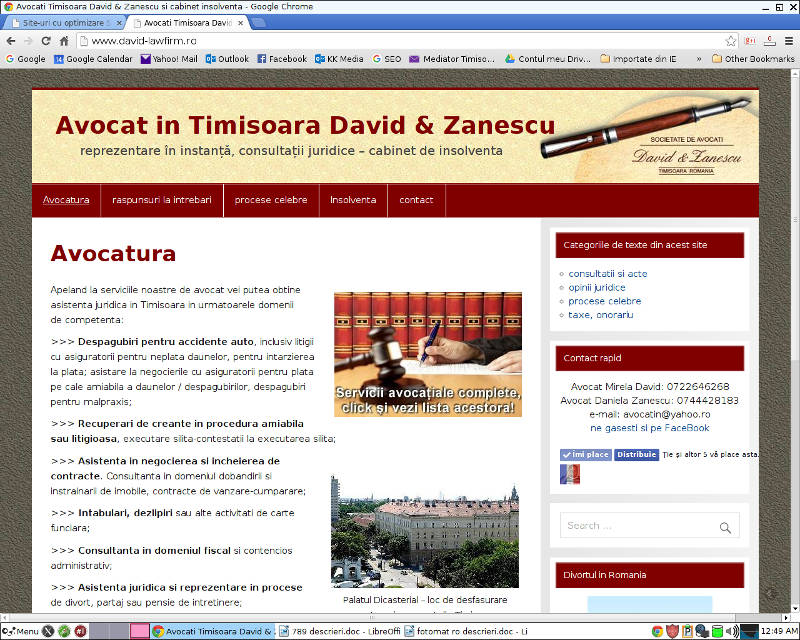Screen dimensions: 800x640
Task: Open the Facebook bookmark
Action: tap(282, 59)
